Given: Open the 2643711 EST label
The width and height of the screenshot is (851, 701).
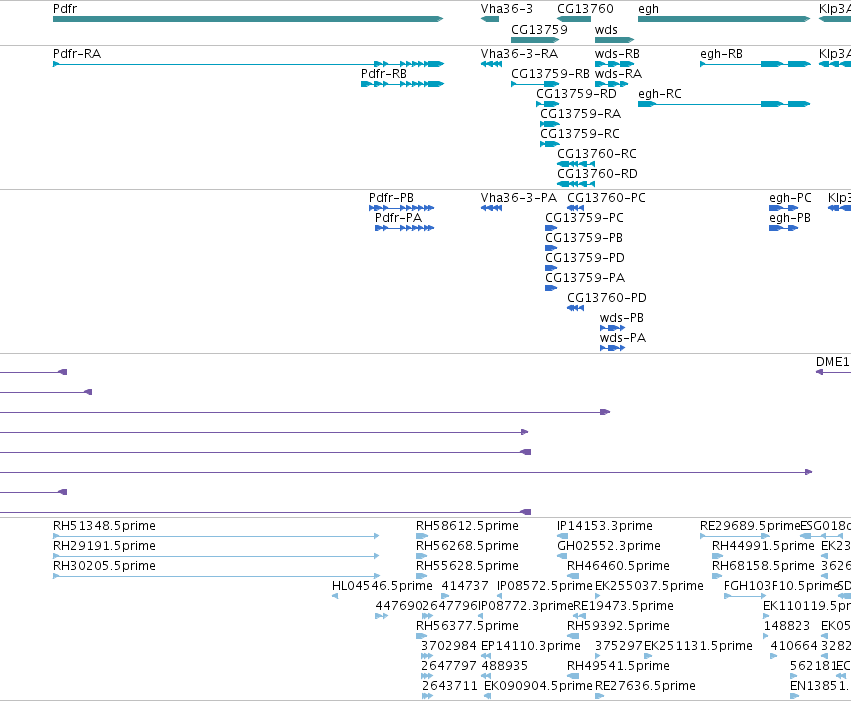Looking at the screenshot, I should pyautogui.click(x=450, y=687).
